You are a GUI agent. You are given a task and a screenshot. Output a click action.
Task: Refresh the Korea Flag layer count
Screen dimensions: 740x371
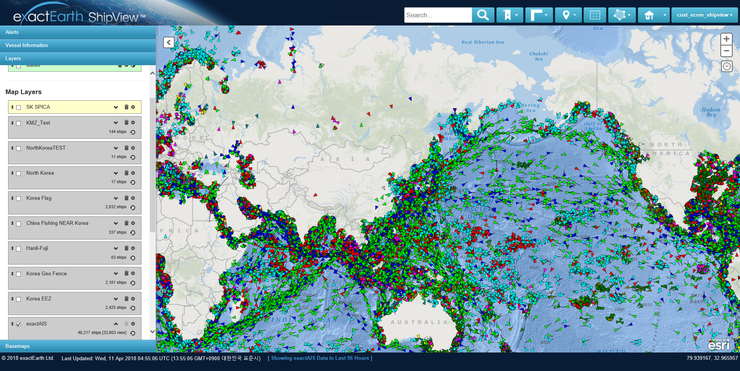tap(133, 207)
